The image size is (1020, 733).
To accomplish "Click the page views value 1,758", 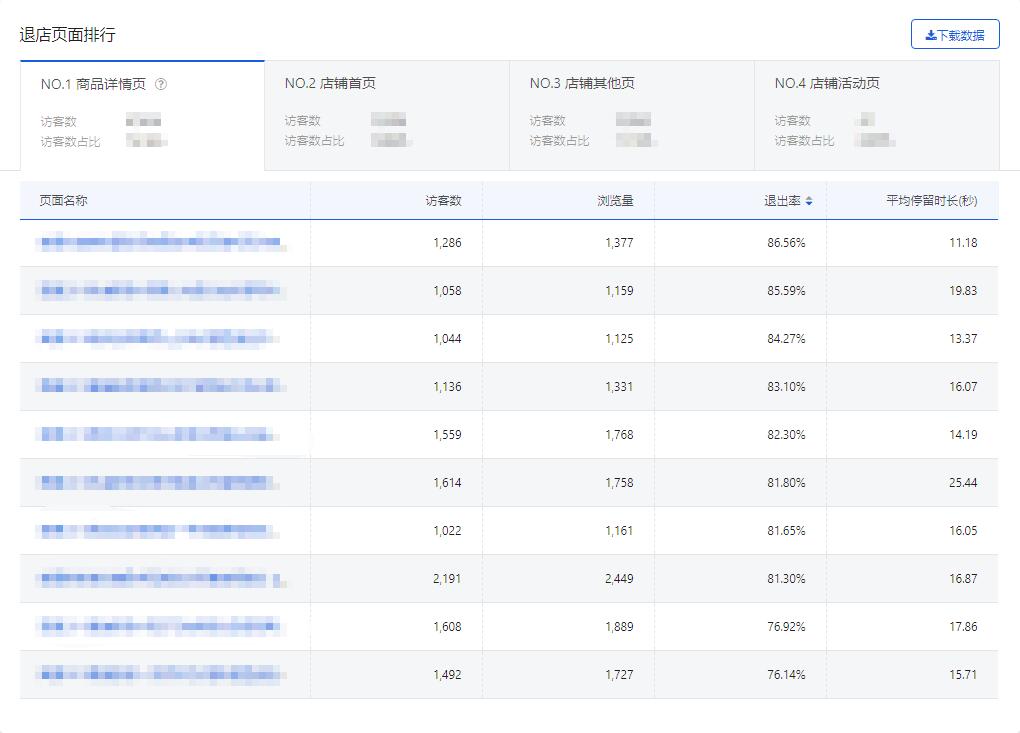I will pos(619,483).
